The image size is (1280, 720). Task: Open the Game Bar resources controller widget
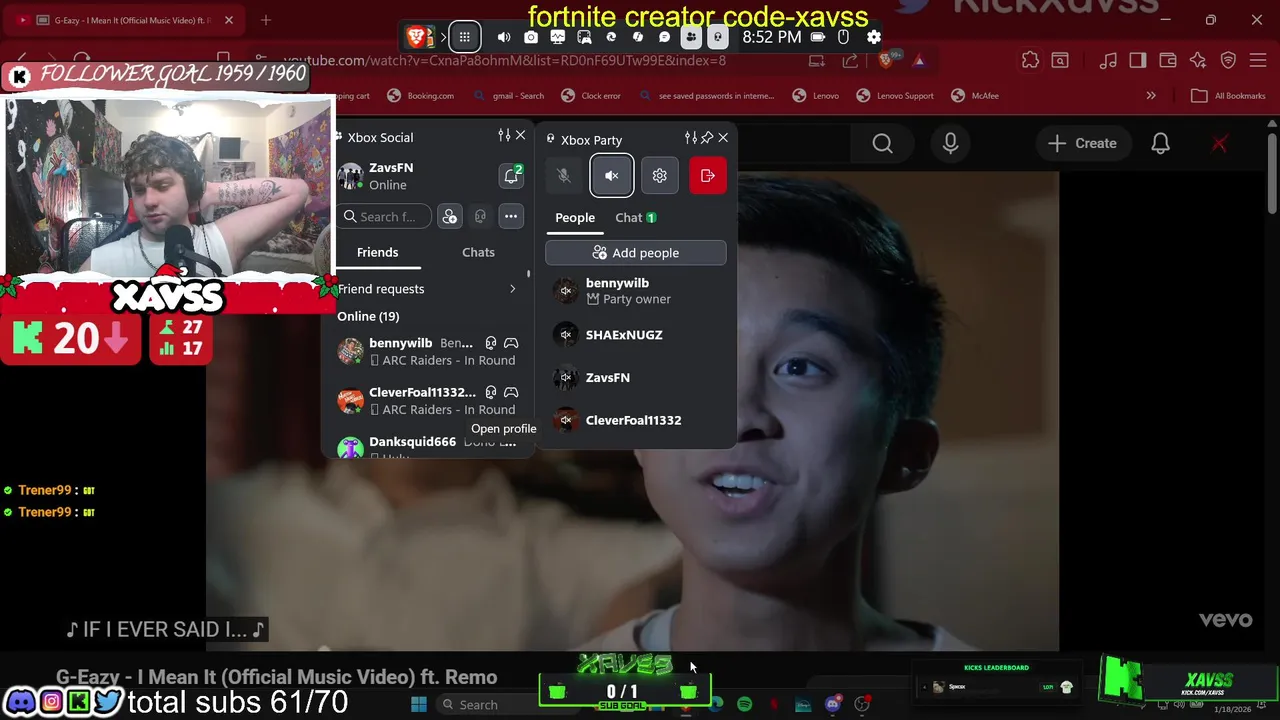point(584,37)
